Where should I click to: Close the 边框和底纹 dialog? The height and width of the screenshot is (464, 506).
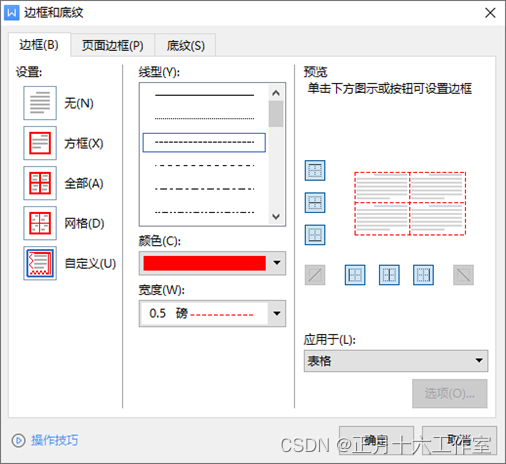tap(490, 13)
